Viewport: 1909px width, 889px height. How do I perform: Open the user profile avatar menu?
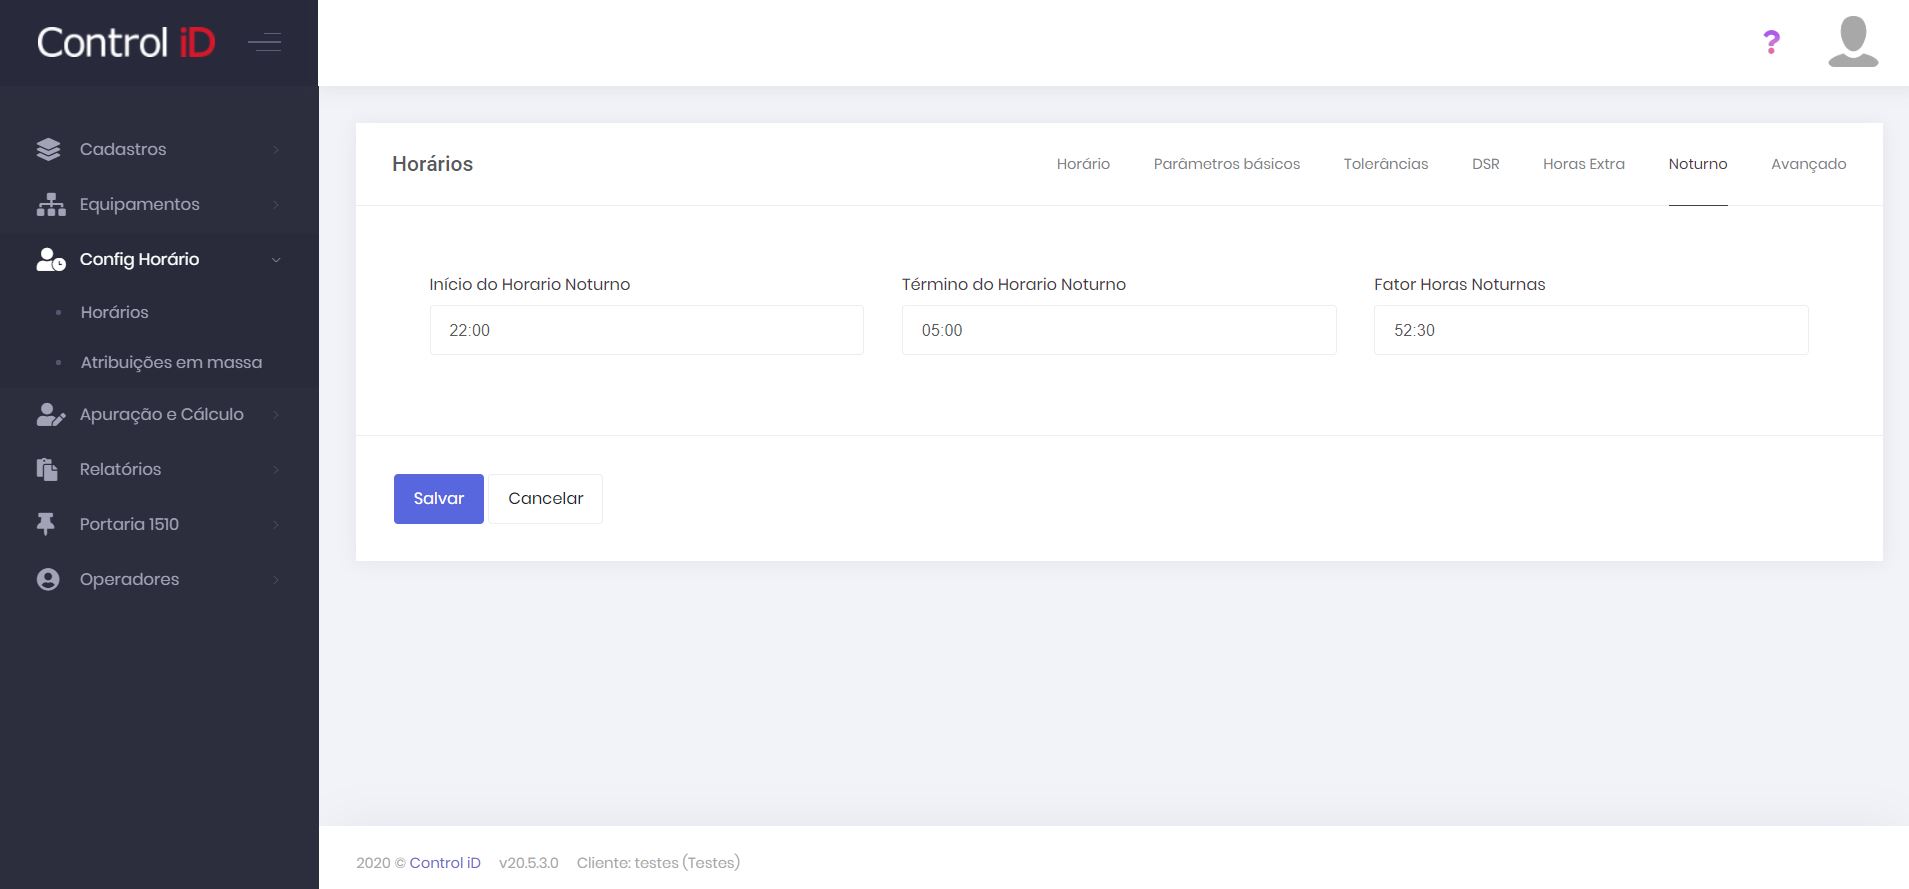click(x=1852, y=42)
